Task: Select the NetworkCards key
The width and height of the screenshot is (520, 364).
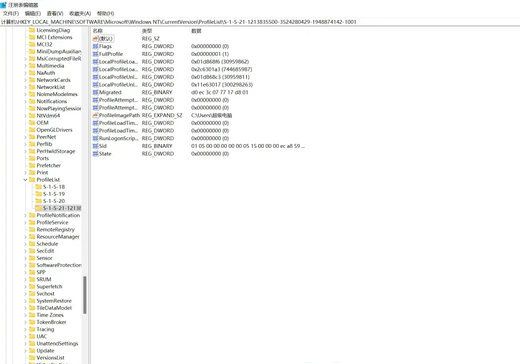Action: coord(53,80)
